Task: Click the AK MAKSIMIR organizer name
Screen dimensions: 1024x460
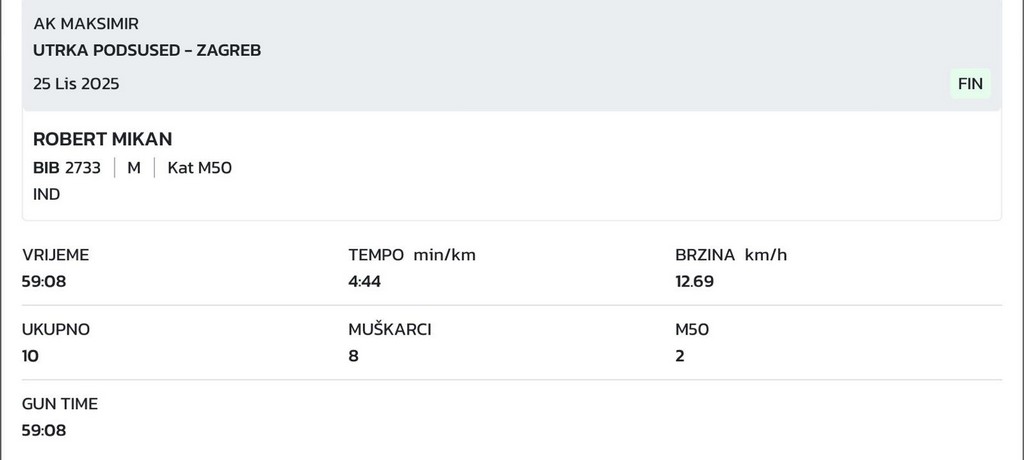Action: 86,24
